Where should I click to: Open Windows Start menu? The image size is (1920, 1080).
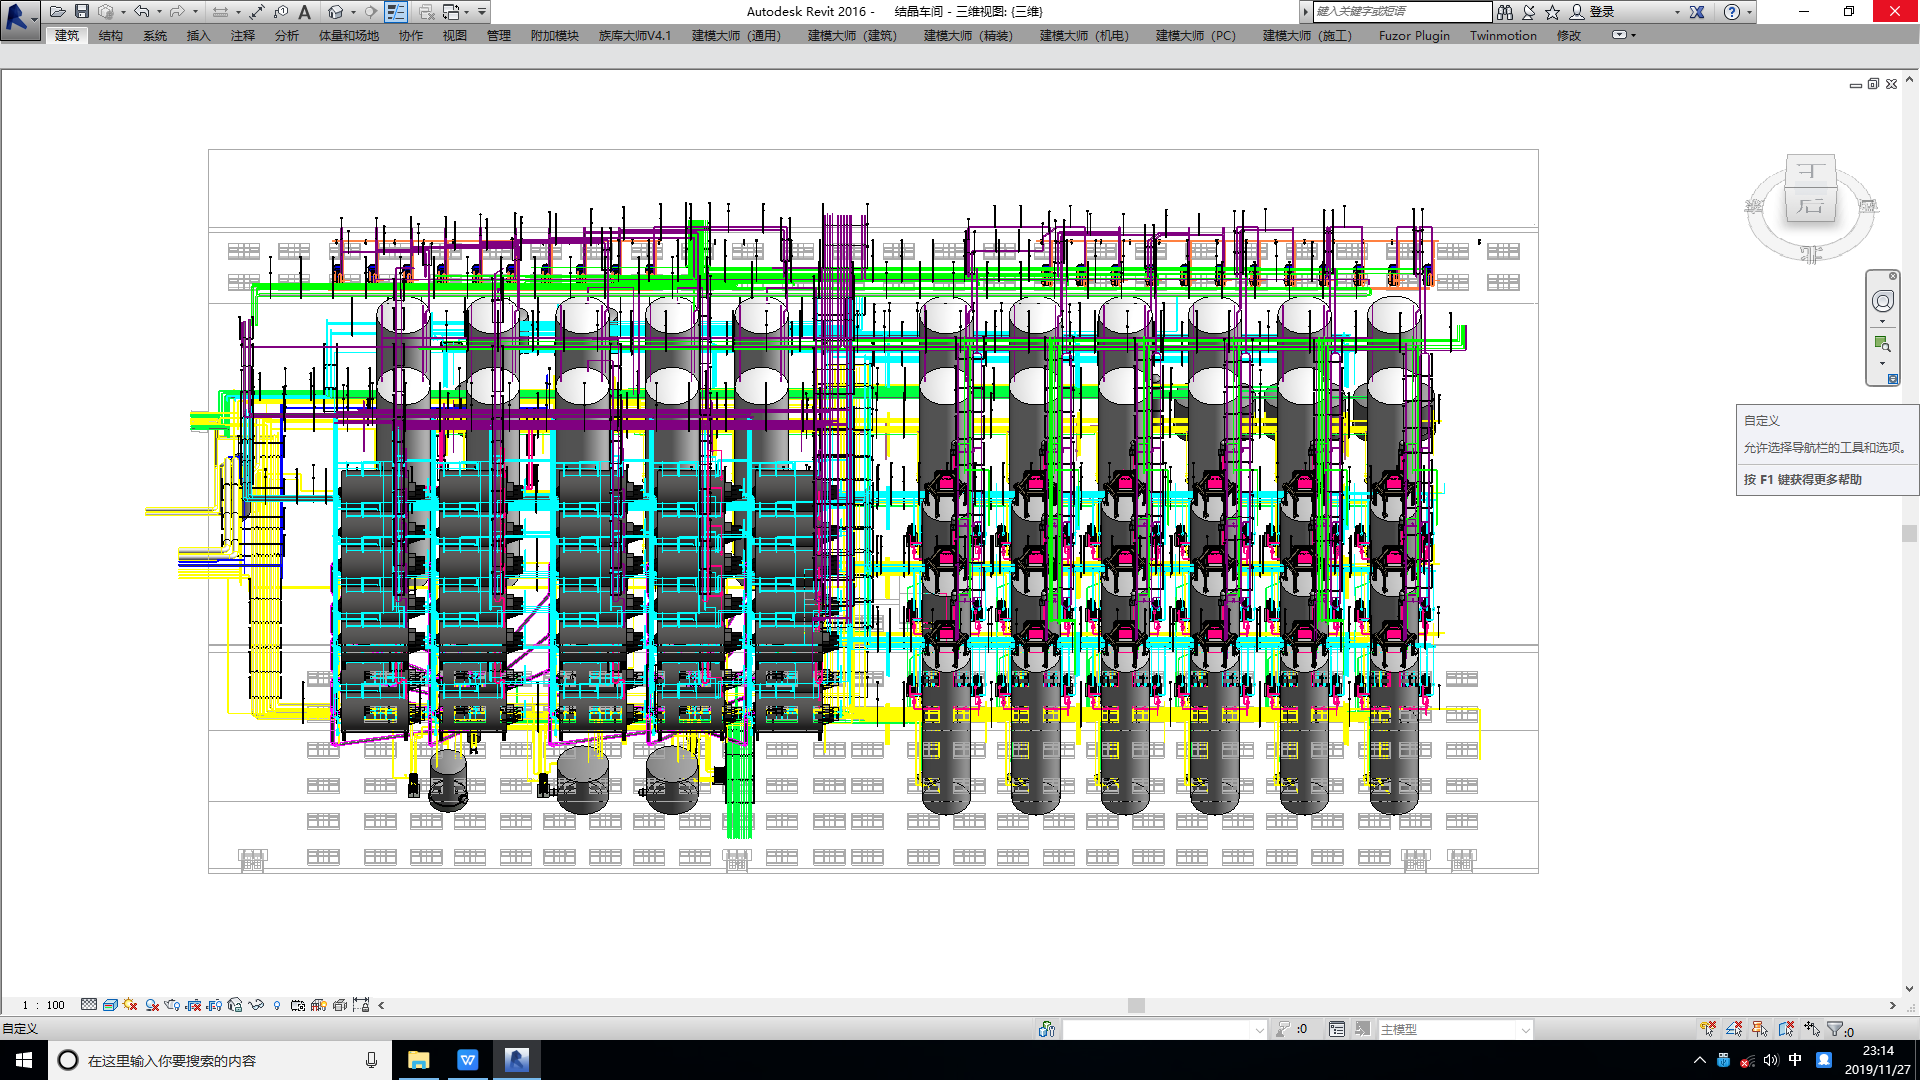pyautogui.click(x=24, y=1060)
